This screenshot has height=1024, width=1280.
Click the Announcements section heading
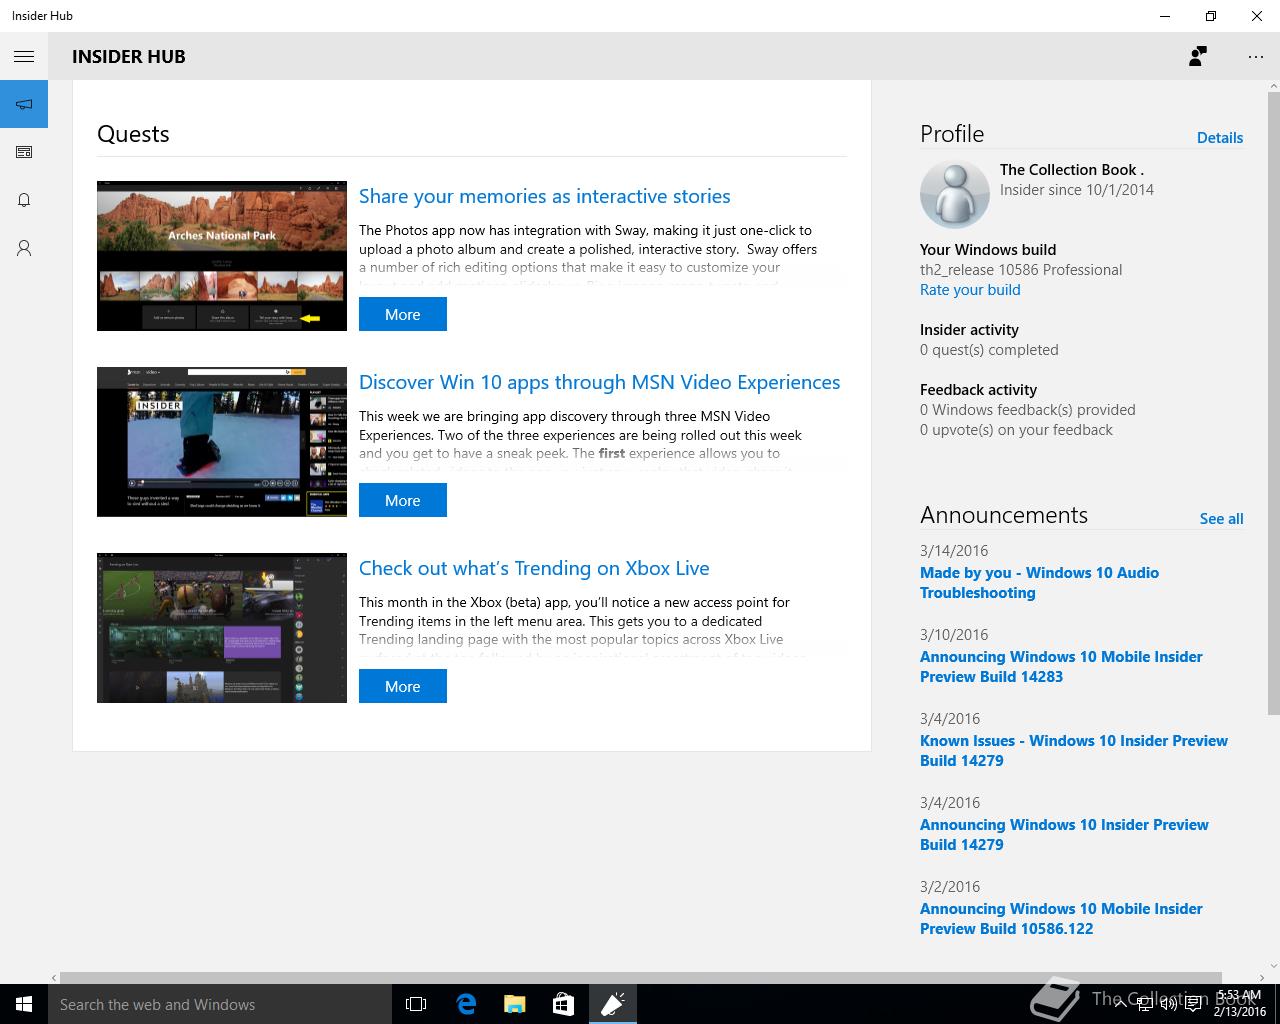point(1004,515)
